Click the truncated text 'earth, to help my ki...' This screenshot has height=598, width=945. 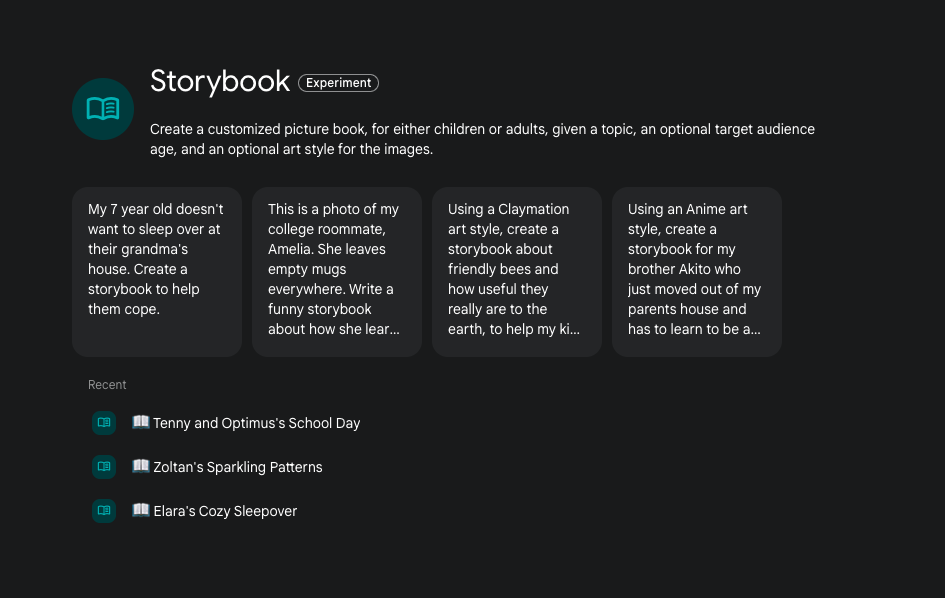513,329
